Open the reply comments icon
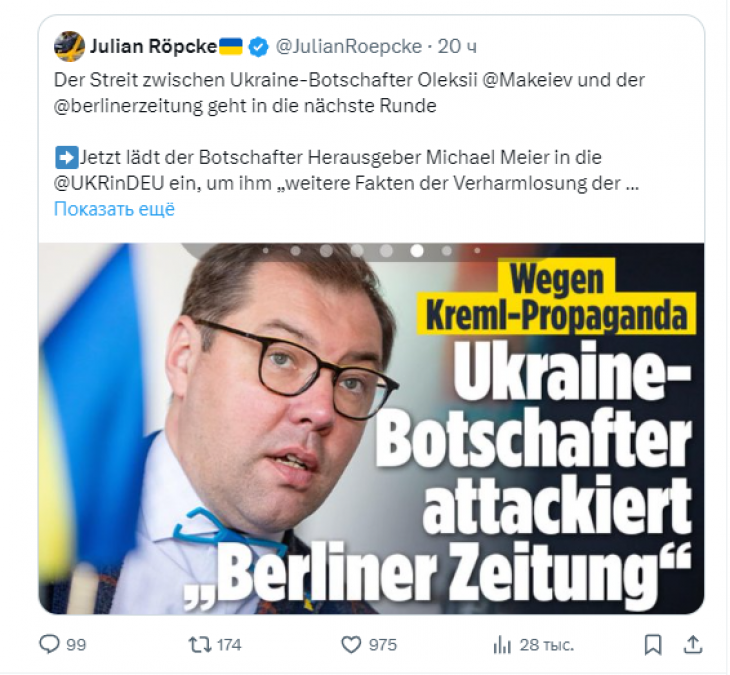Viewport: 730px width, 675px height. (x=49, y=645)
